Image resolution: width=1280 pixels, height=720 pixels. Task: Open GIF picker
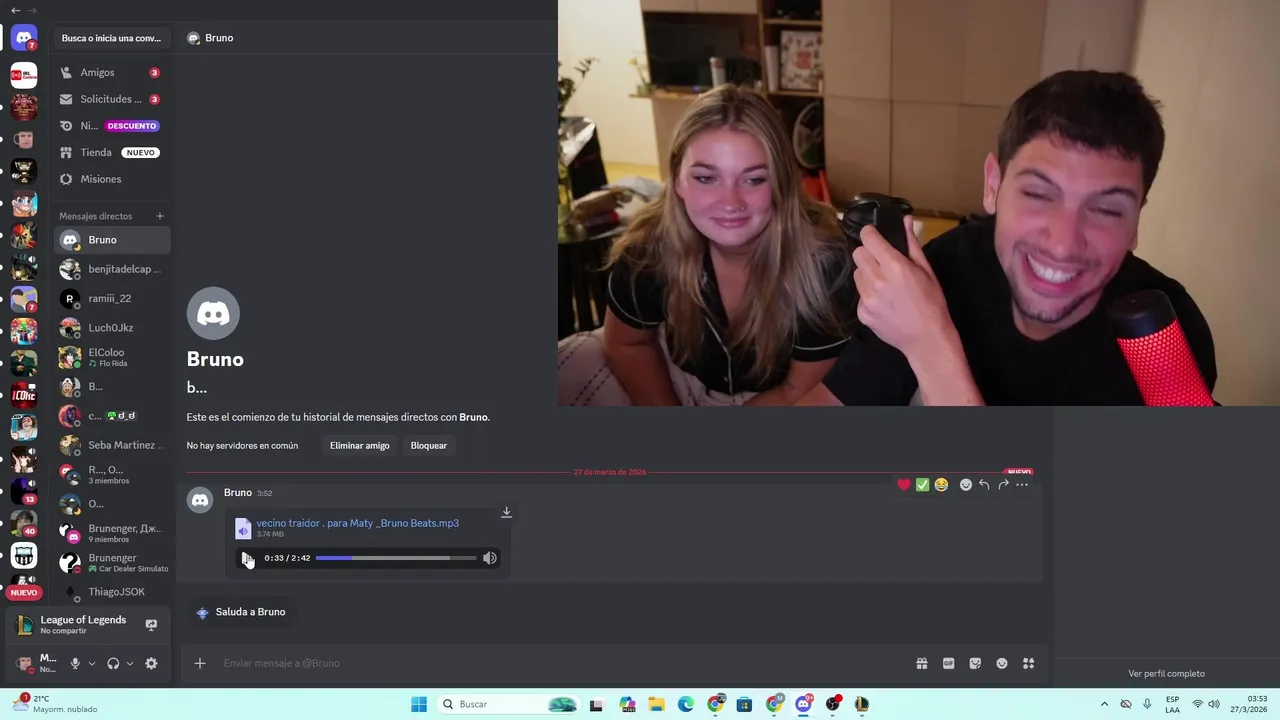click(x=948, y=663)
